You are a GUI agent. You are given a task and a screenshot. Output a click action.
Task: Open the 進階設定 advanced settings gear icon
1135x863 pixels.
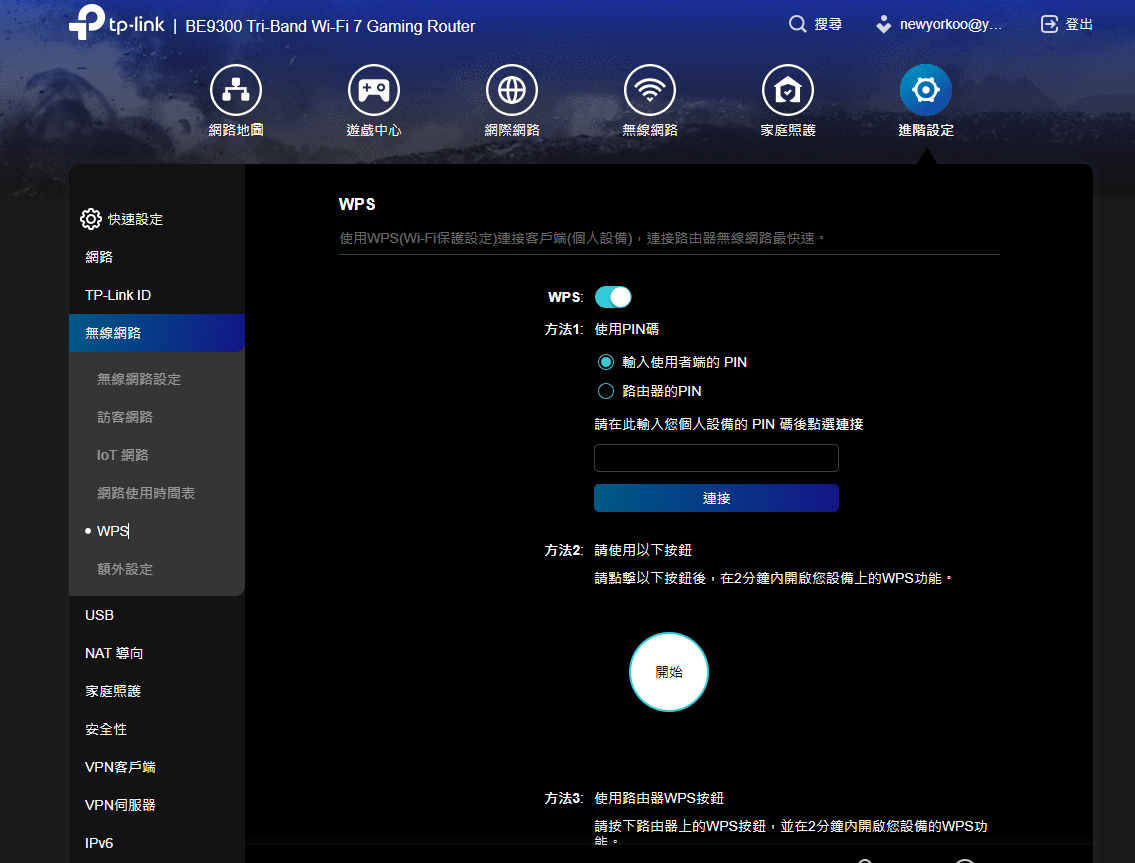pyautogui.click(x=926, y=90)
